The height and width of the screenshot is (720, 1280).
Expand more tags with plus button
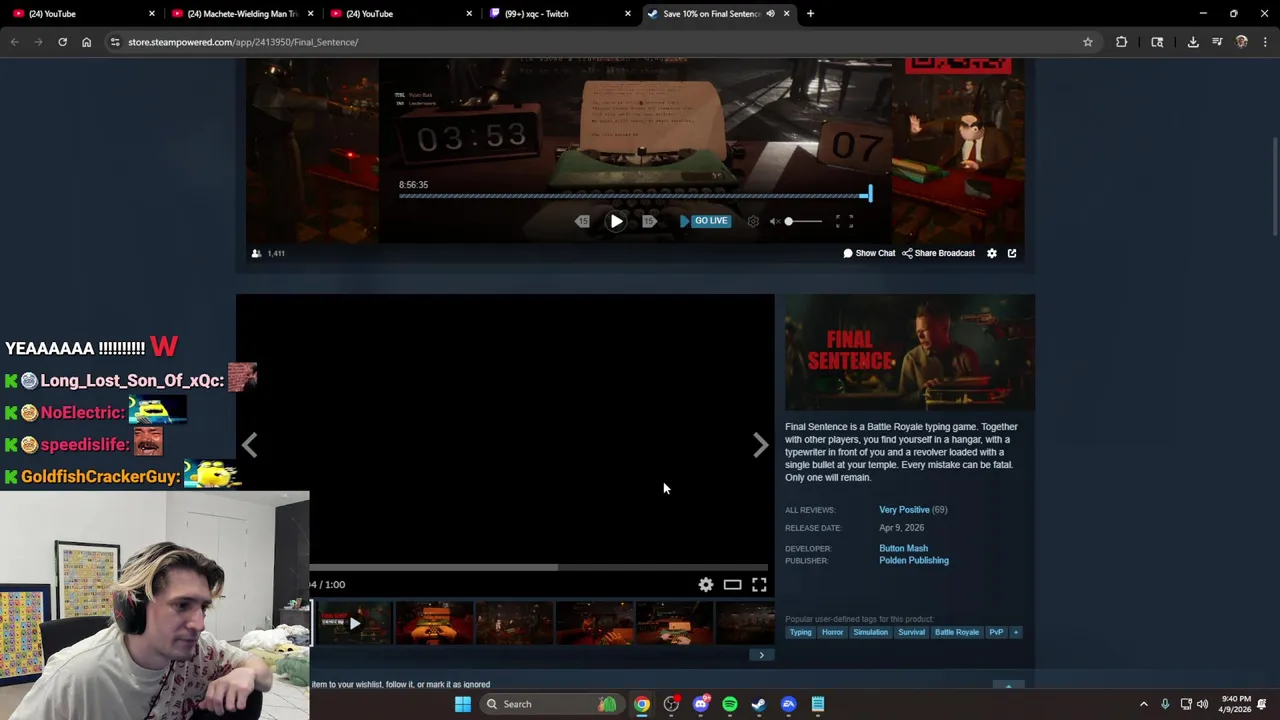(1015, 632)
